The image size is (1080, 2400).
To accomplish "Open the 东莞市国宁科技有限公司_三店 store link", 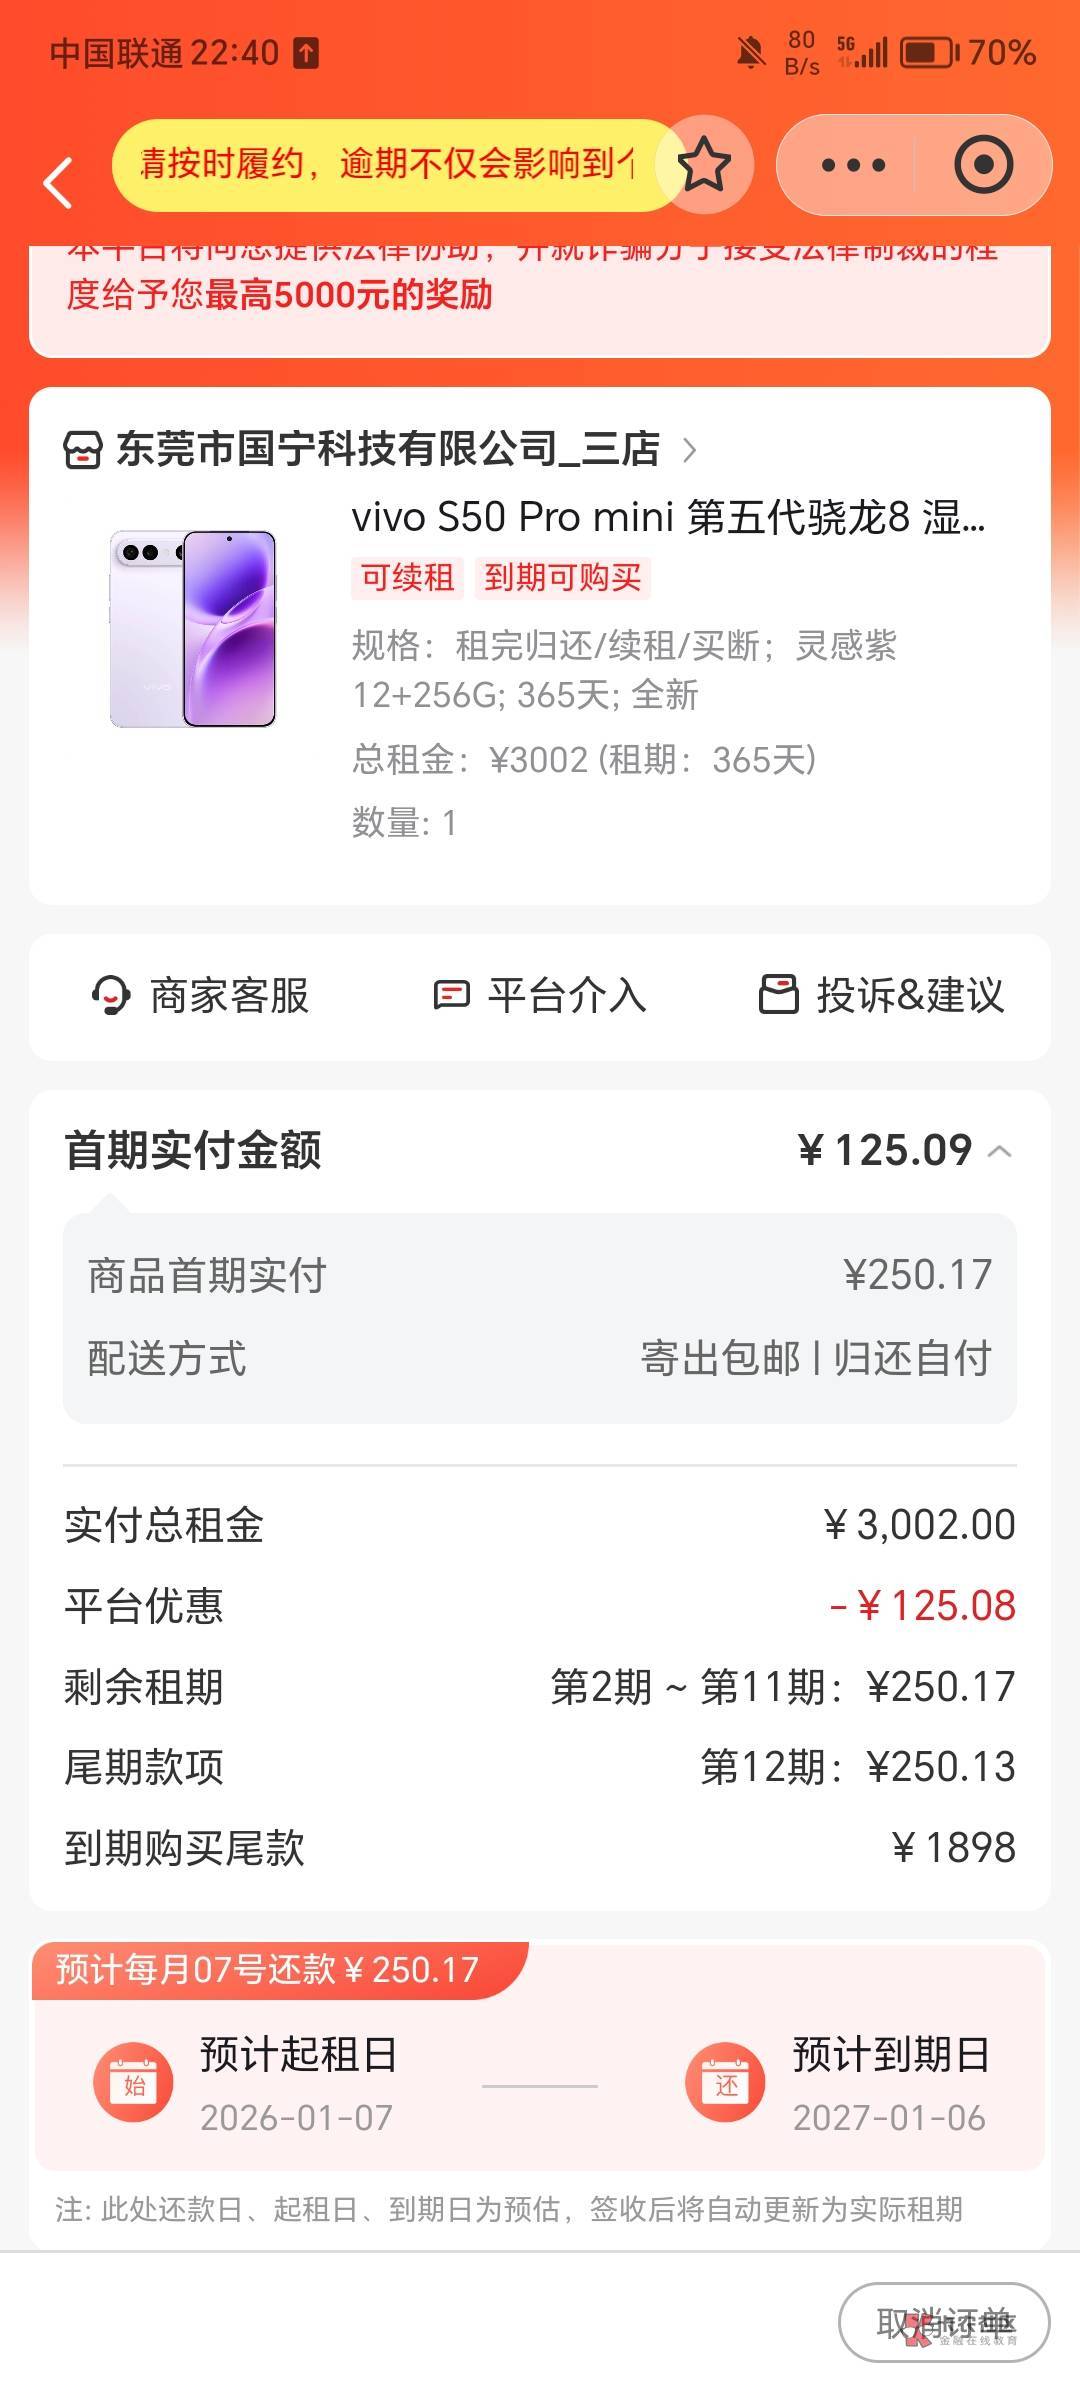I will [388, 450].
